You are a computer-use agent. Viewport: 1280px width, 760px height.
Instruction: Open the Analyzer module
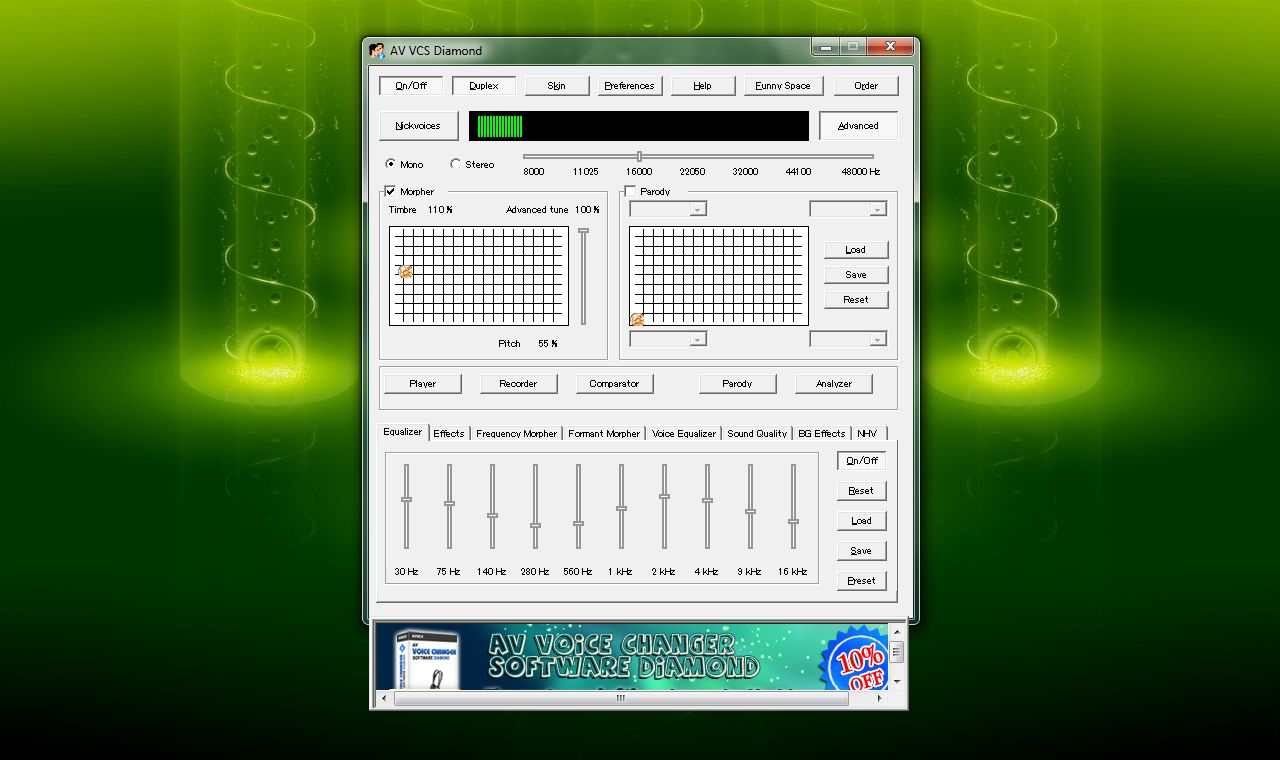834,384
